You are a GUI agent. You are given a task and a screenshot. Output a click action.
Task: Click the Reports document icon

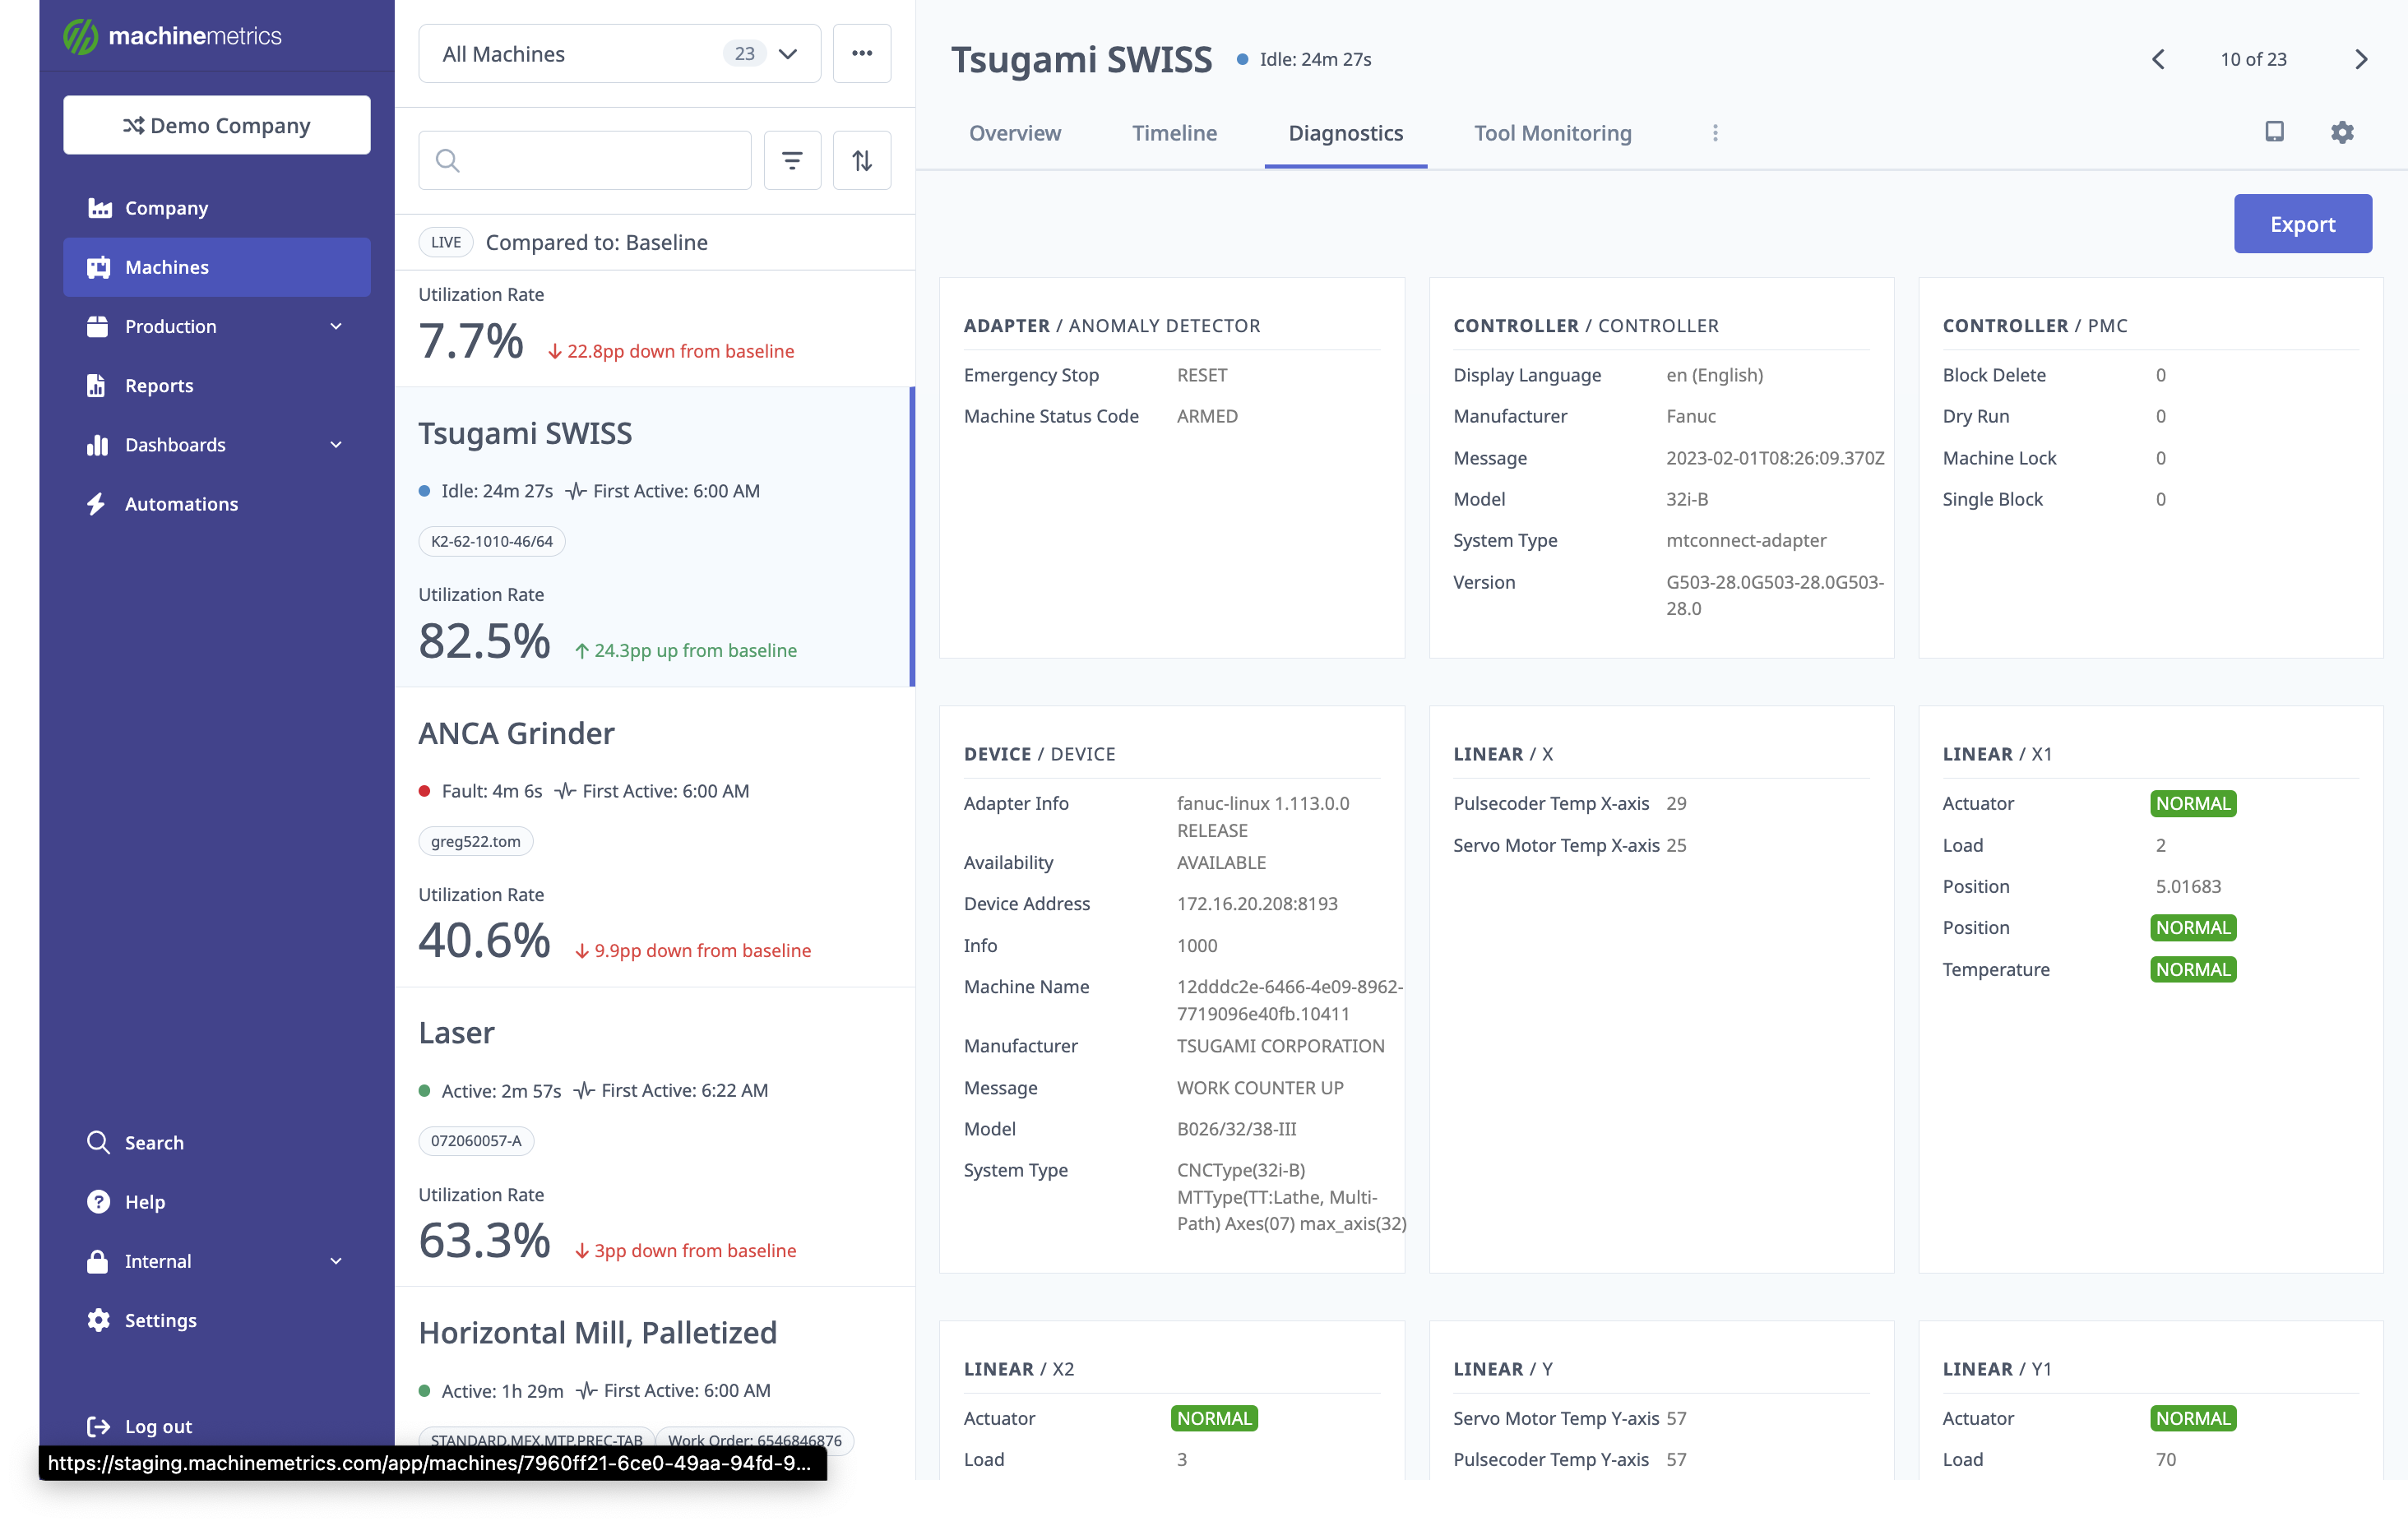(x=97, y=385)
